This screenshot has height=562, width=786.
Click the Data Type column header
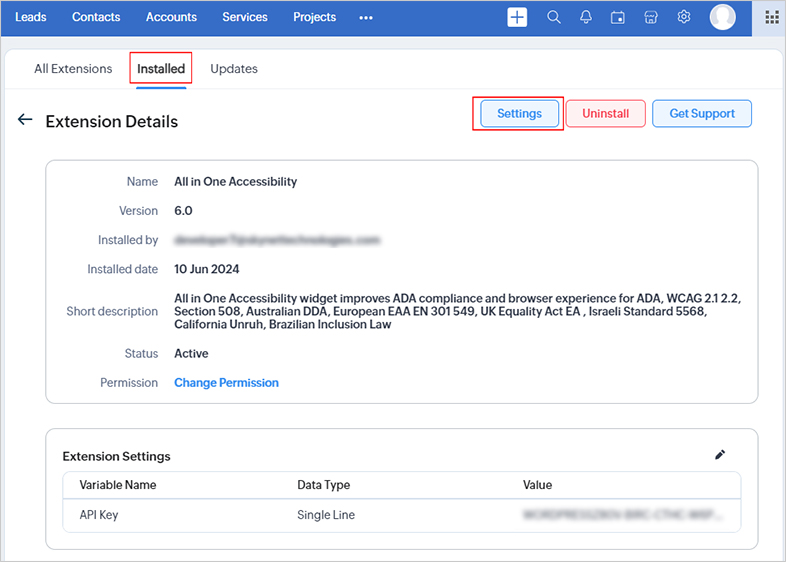323,485
